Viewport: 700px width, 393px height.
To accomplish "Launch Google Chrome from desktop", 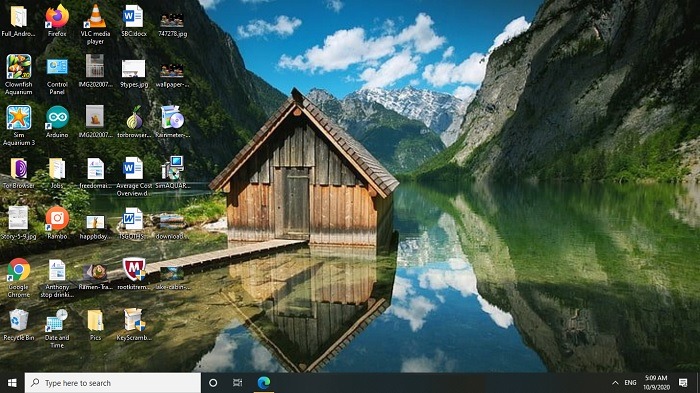I will [x=18, y=278].
